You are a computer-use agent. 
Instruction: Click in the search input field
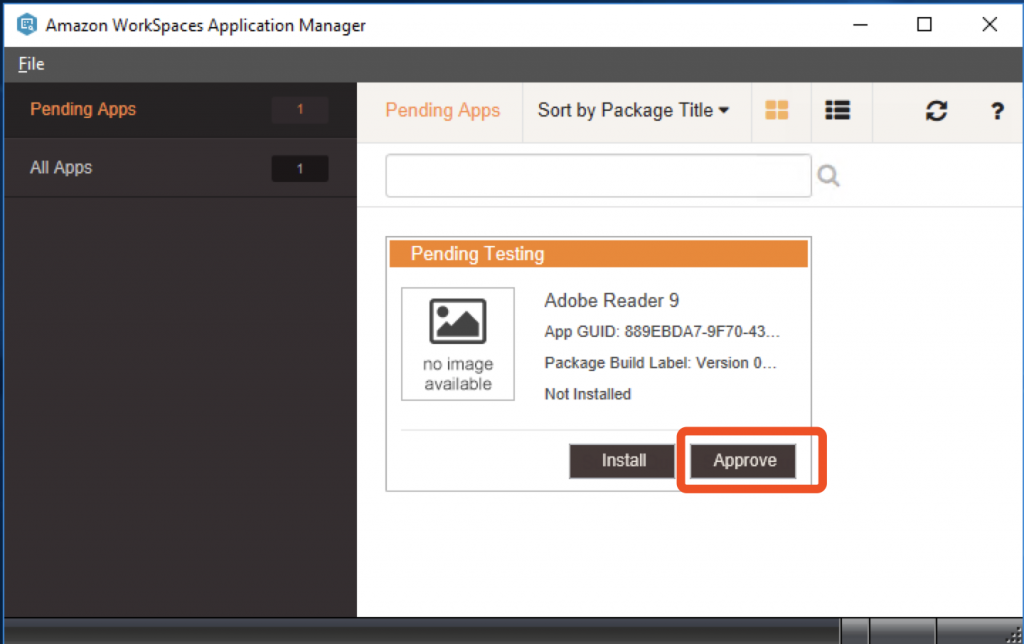(x=598, y=176)
